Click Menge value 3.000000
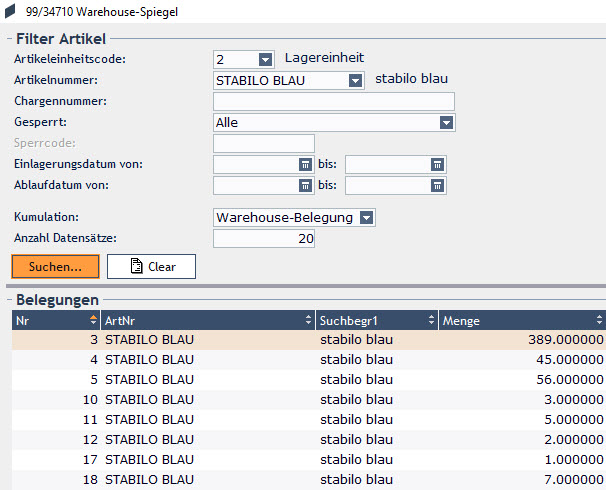The image size is (606, 490). (574, 400)
